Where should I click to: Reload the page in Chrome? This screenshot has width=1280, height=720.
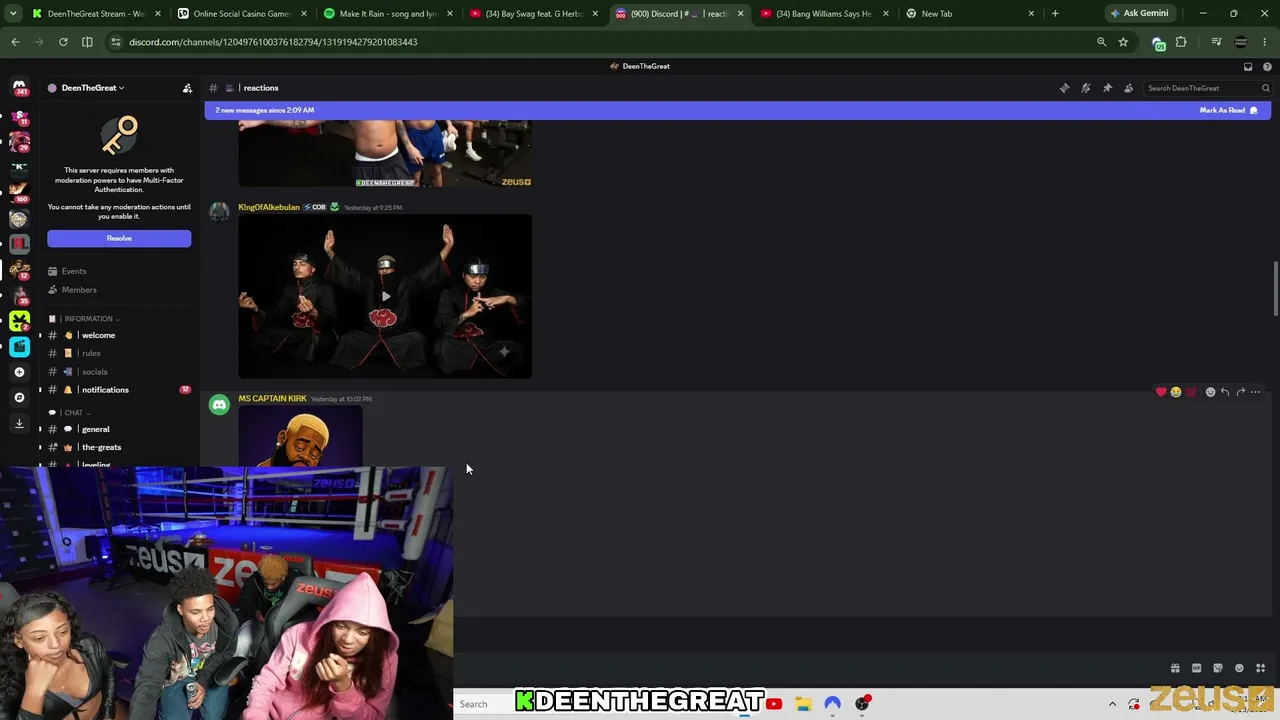tap(63, 42)
